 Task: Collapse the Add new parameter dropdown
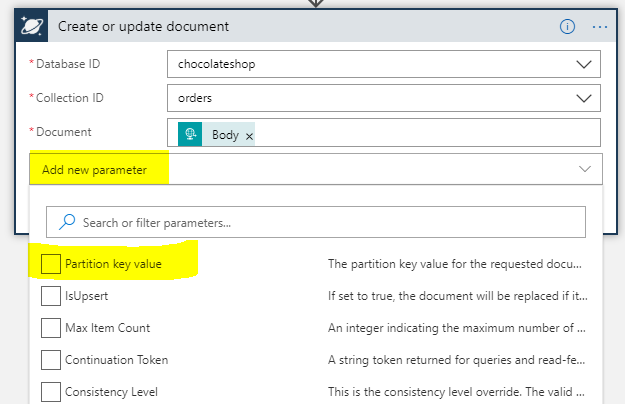click(585, 170)
